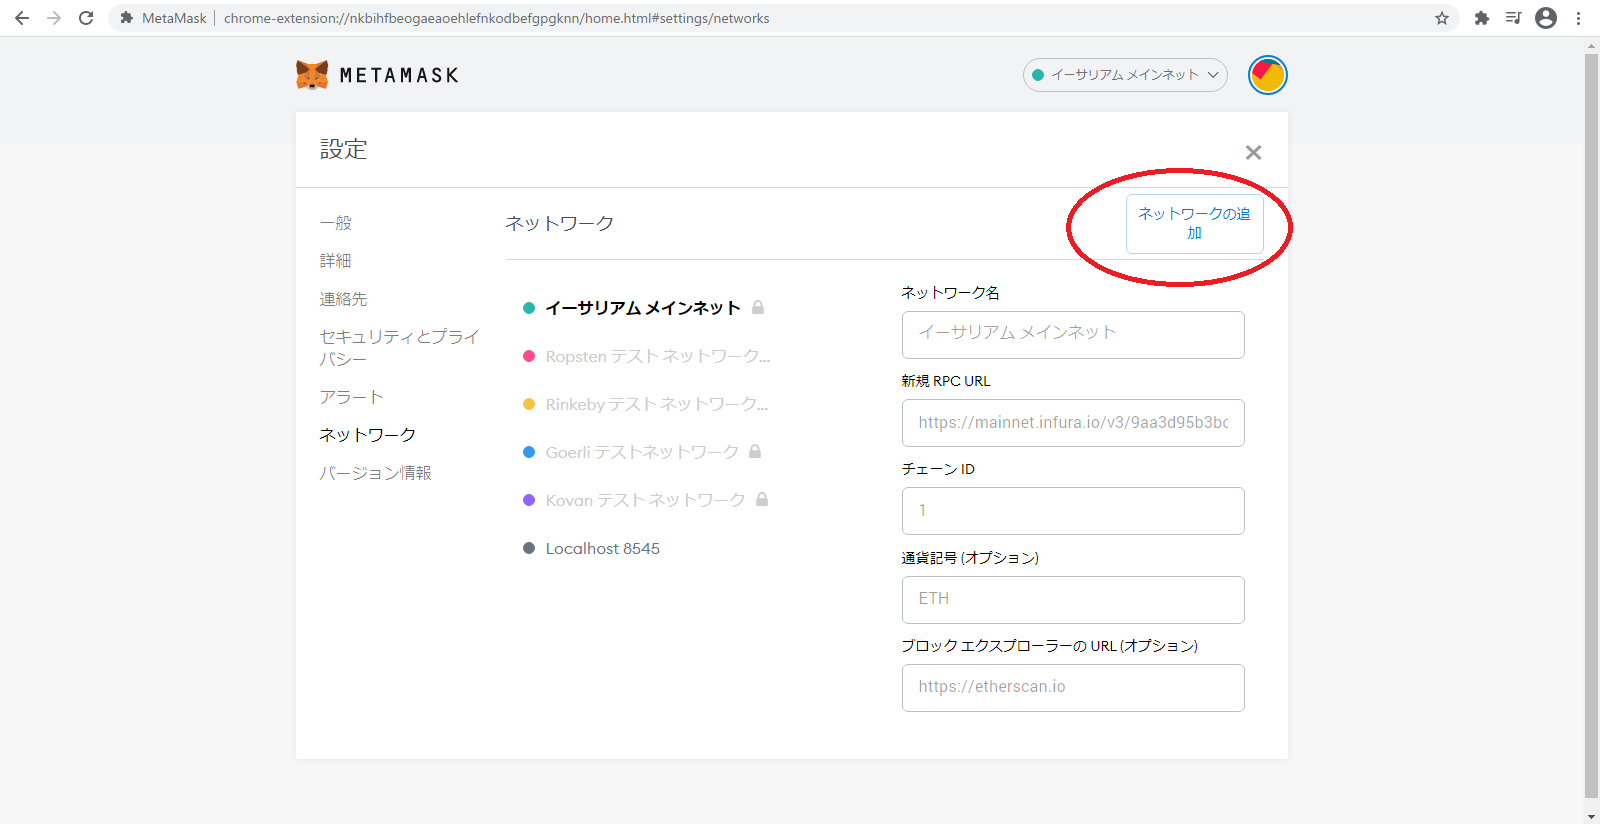Select イーサリアム メインネット in network list
The image size is (1600, 824).
coord(643,308)
